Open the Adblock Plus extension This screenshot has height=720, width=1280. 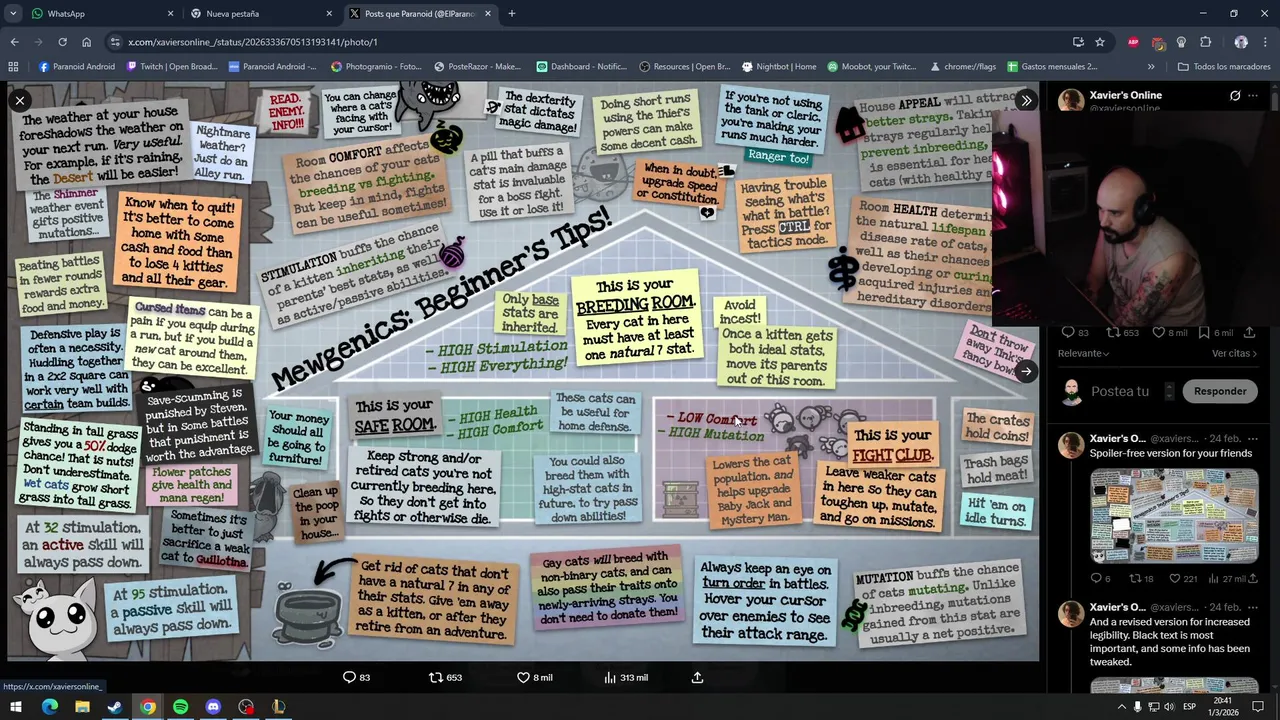coord(1133,42)
